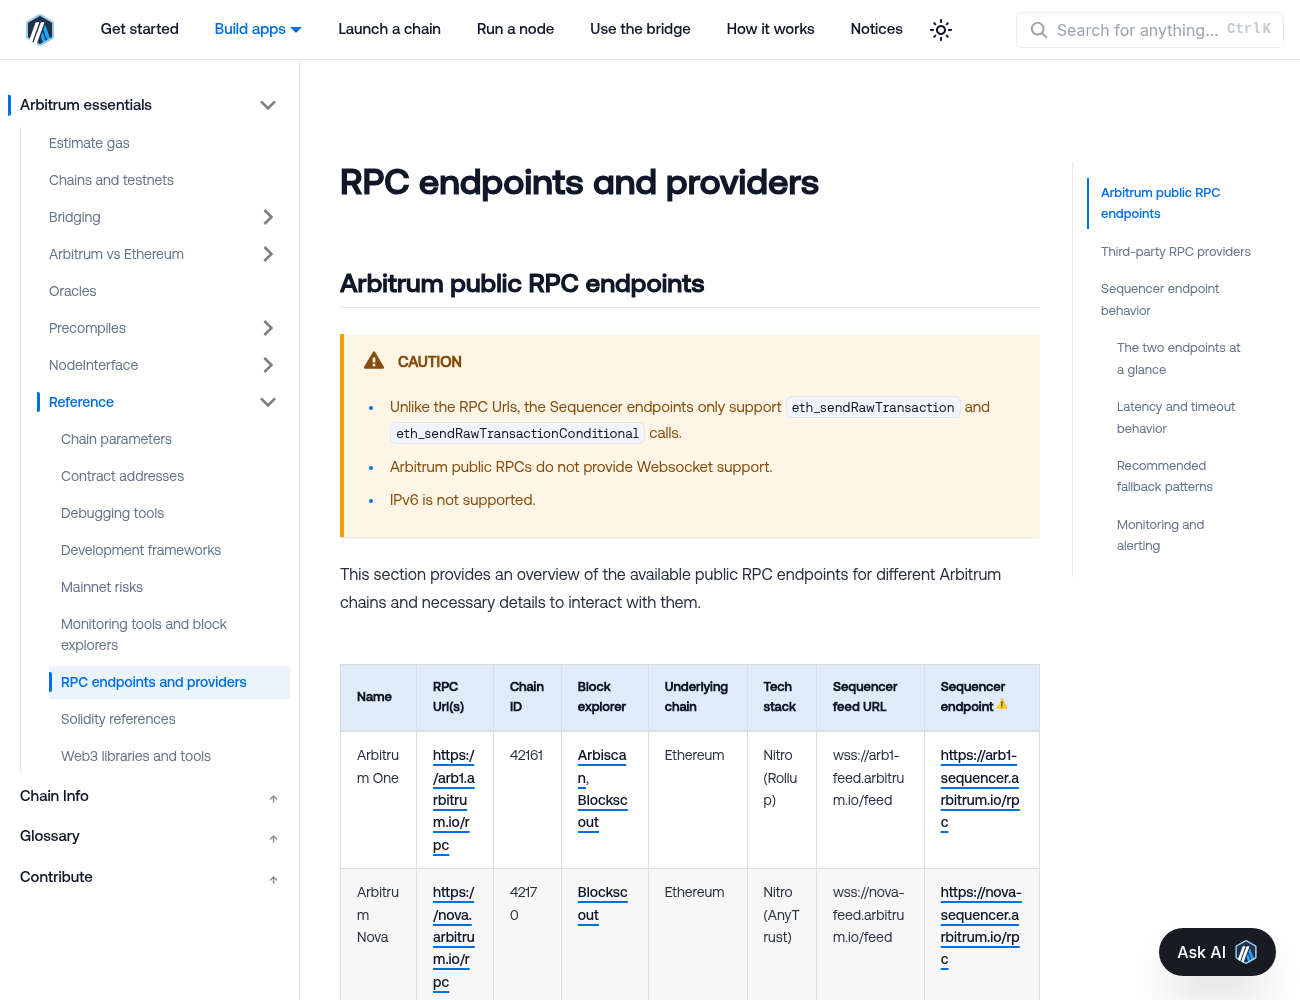
Task: Jump to Recommended fallback patterns
Action: click(1165, 476)
